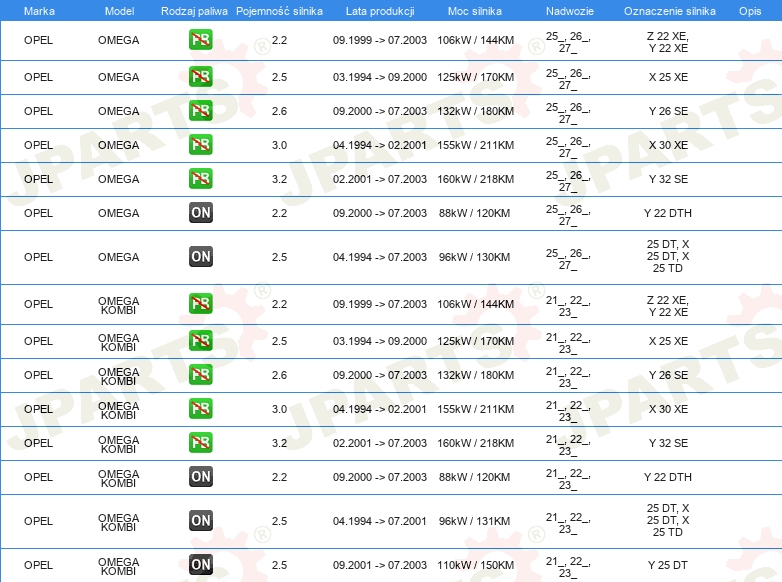Viewport: 782px width, 582px height.
Task: Click 'Y 32 SE' engine code in the OMEGA KOMBI row
Action: coord(668,443)
